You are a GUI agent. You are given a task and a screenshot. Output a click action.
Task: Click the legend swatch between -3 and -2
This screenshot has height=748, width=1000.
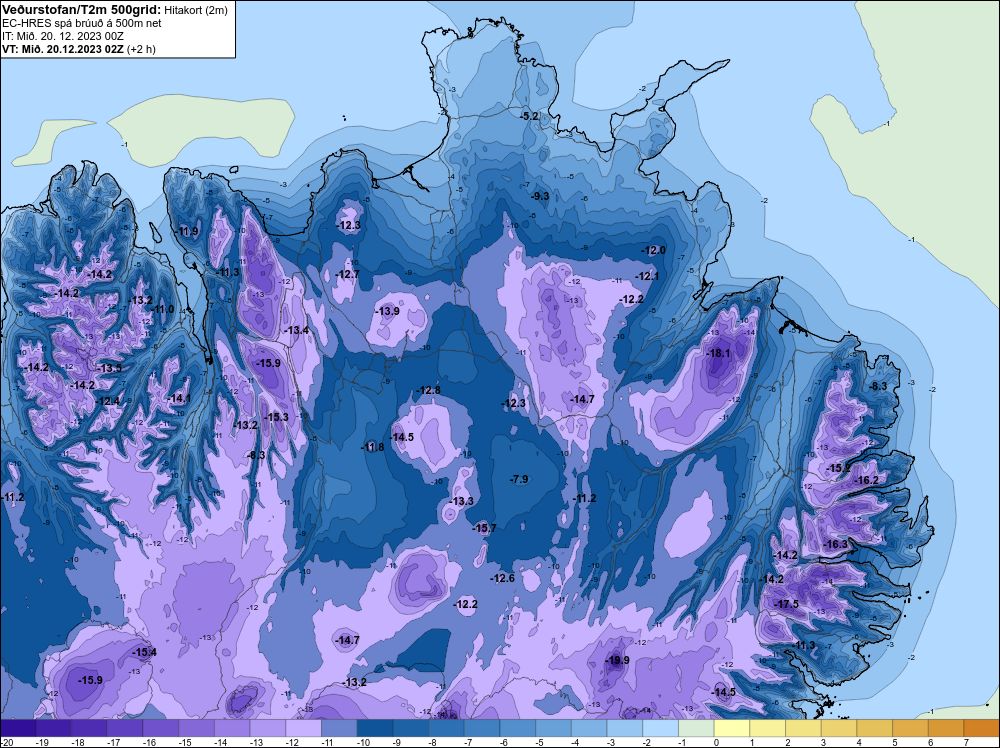pyautogui.click(x=625, y=728)
